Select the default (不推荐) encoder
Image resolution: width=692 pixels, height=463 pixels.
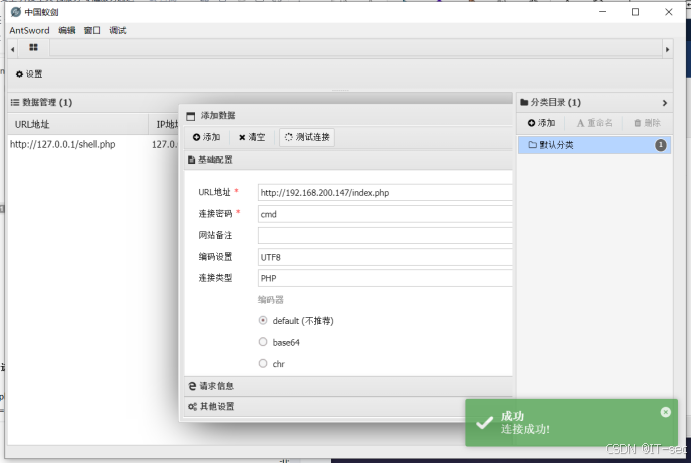(263, 320)
